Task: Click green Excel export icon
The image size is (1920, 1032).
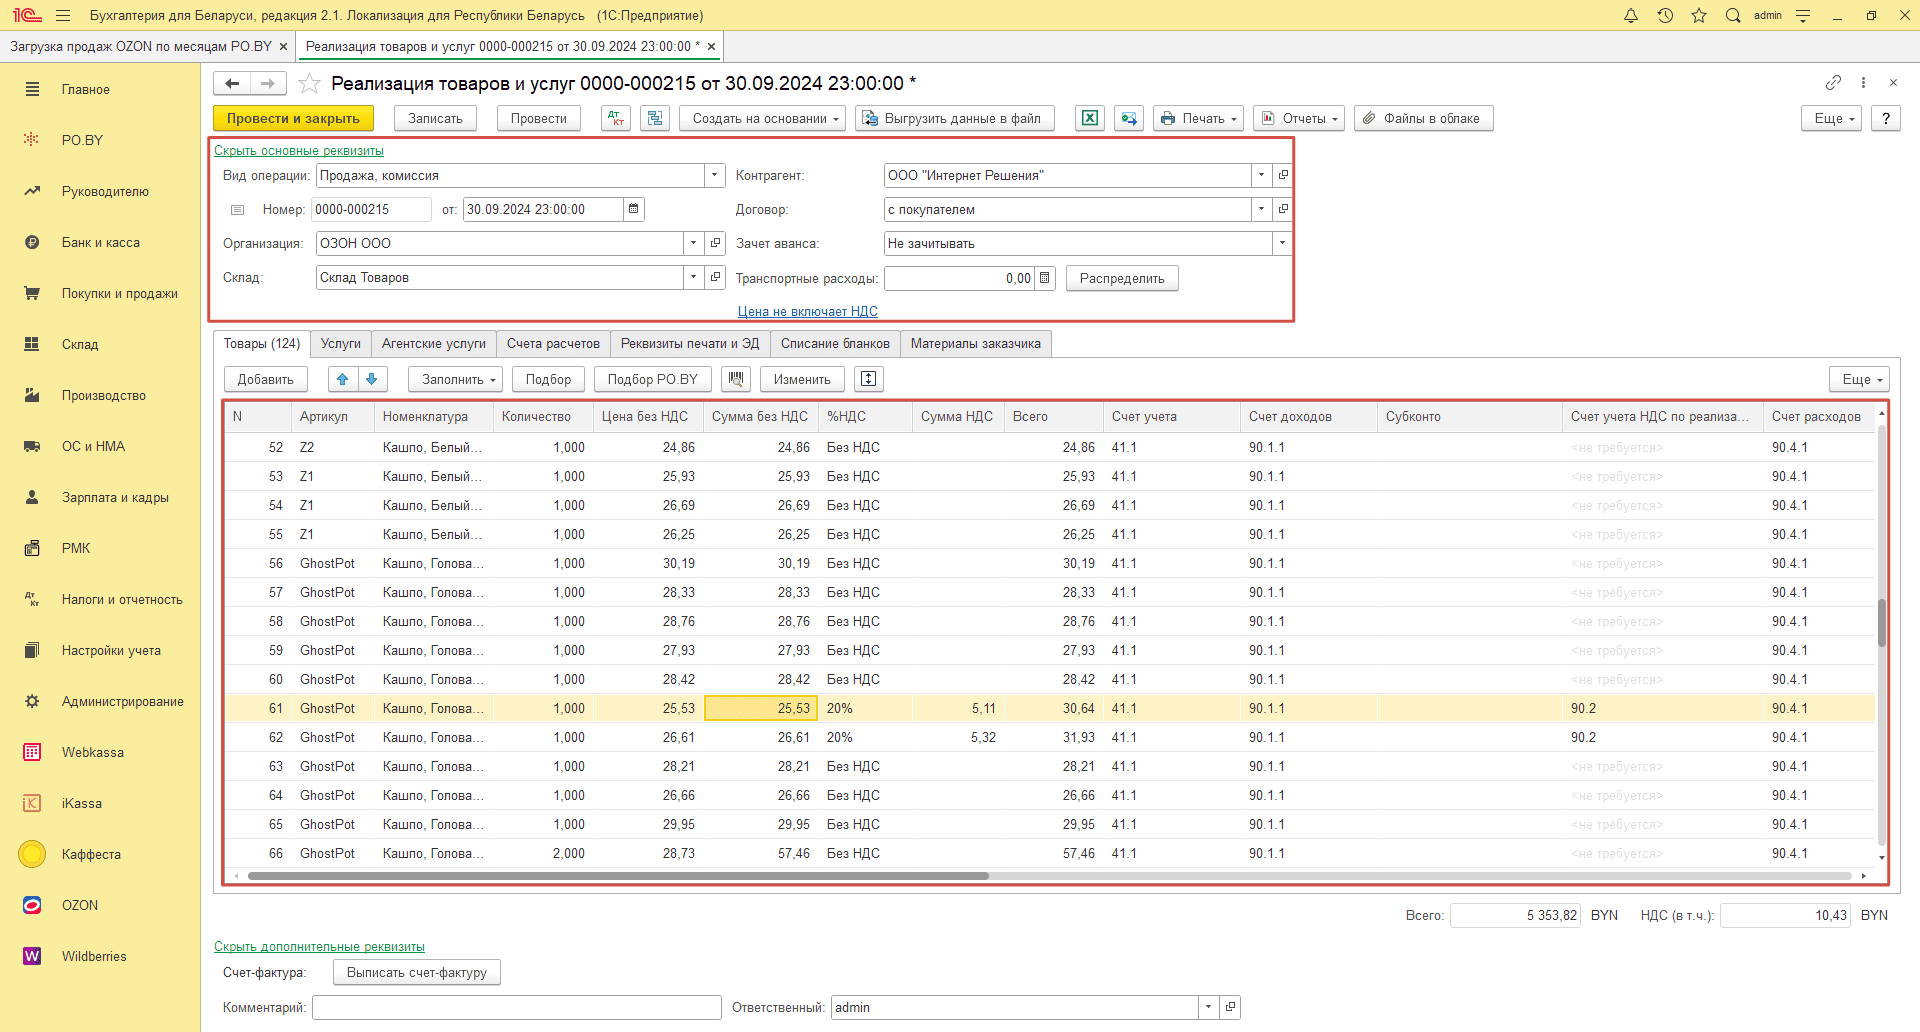Action: (x=1090, y=118)
